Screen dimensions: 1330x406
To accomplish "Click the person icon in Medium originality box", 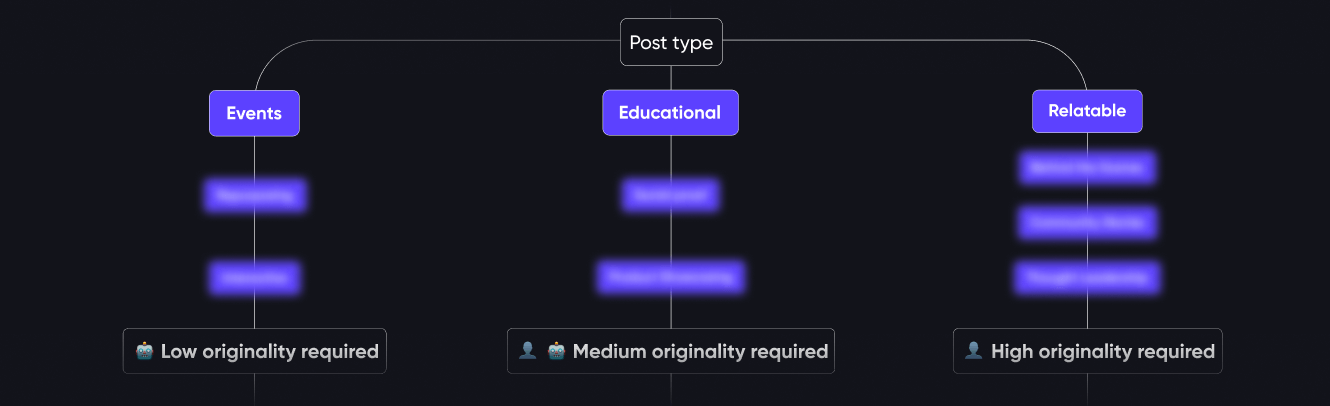I will click(528, 351).
